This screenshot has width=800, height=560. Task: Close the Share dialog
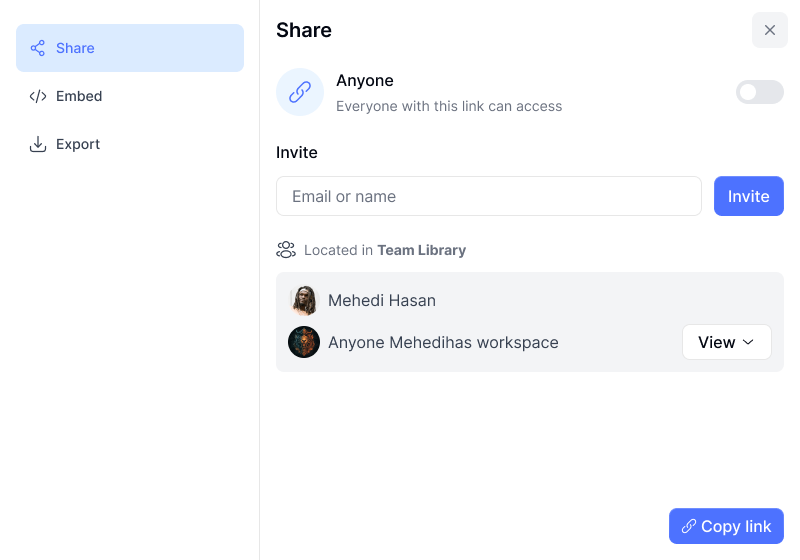tap(769, 30)
